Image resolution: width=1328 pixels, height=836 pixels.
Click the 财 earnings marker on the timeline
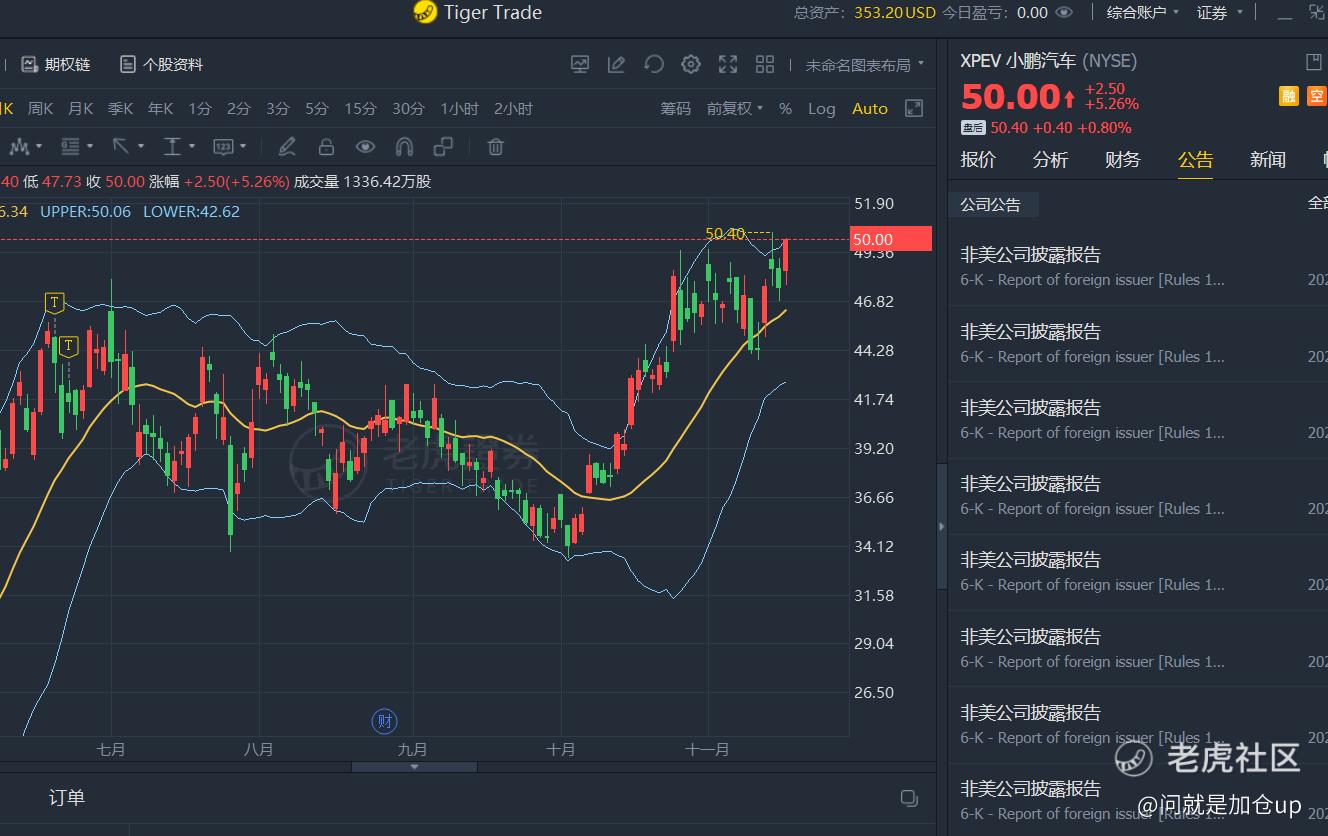(x=384, y=721)
